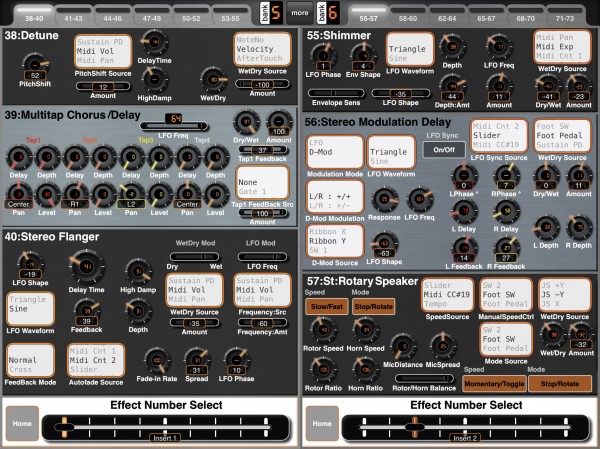600x449 pixels.
Task: Click the DelayTime knob in Detune
Action: (154, 43)
